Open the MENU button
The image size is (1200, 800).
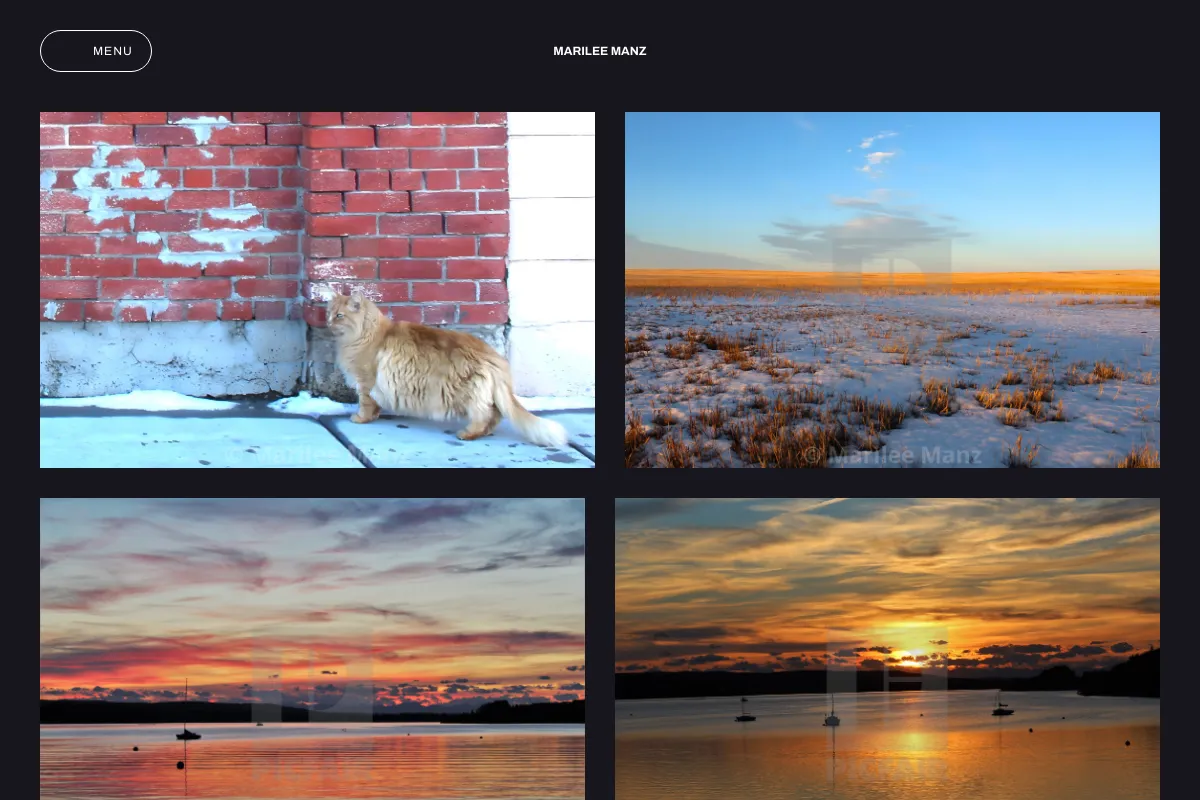[x=96, y=51]
